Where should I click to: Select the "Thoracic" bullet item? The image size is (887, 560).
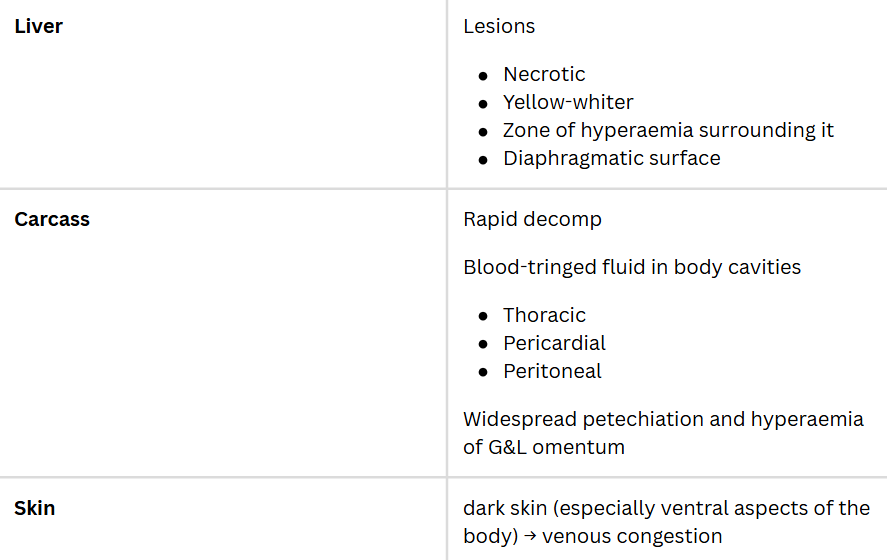[544, 315]
